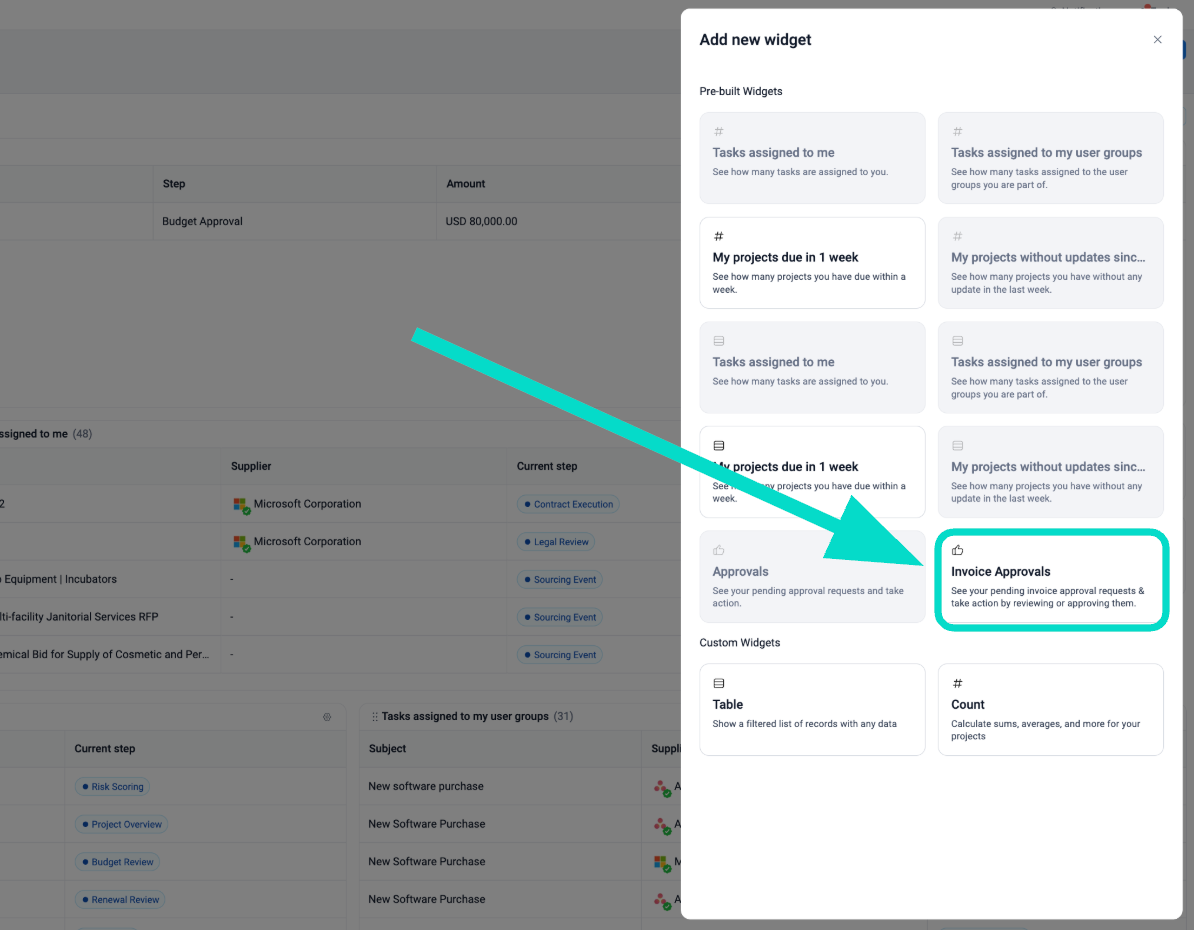Open first New software purchase row
The height and width of the screenshot is (930, 1194).
coord(426,786)
